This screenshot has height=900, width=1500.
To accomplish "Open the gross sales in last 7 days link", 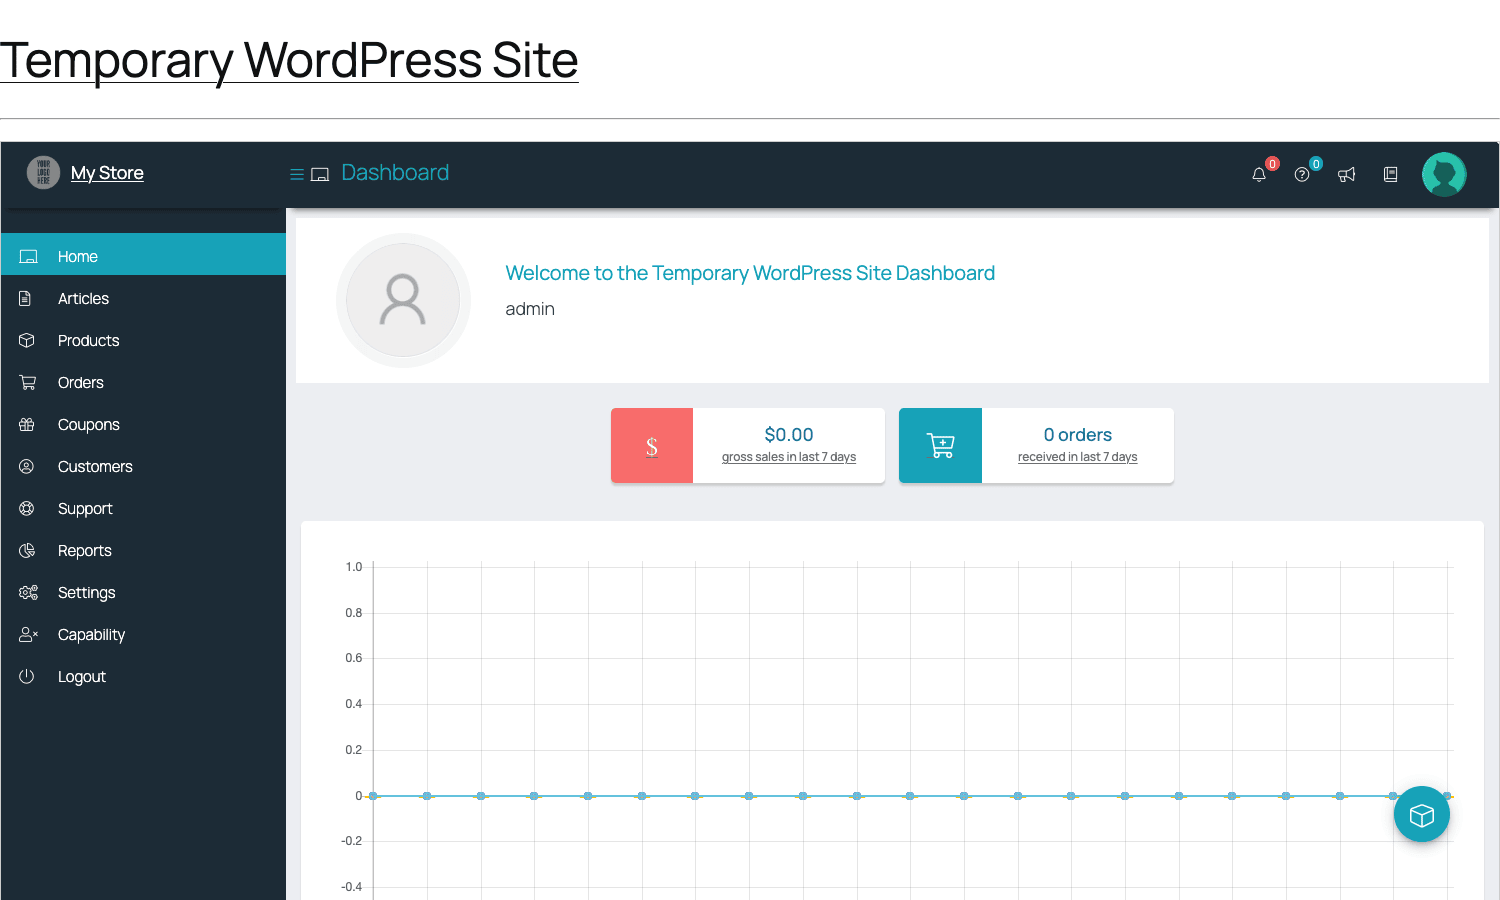I will [x=789, y=457].
